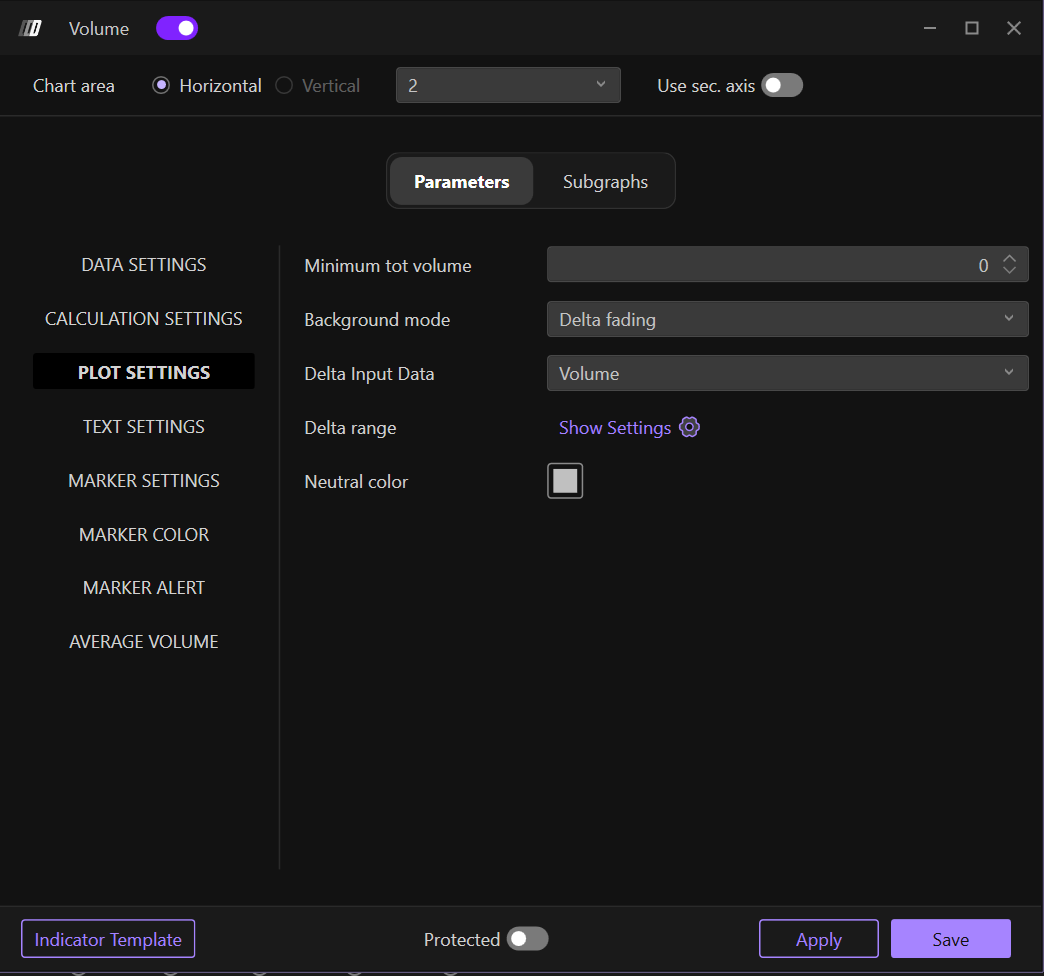Turn on the Protected toggle
Image resolution: width=1044 pixels, height=976 pixels.
pyautogui.click(x=527, y=939)
